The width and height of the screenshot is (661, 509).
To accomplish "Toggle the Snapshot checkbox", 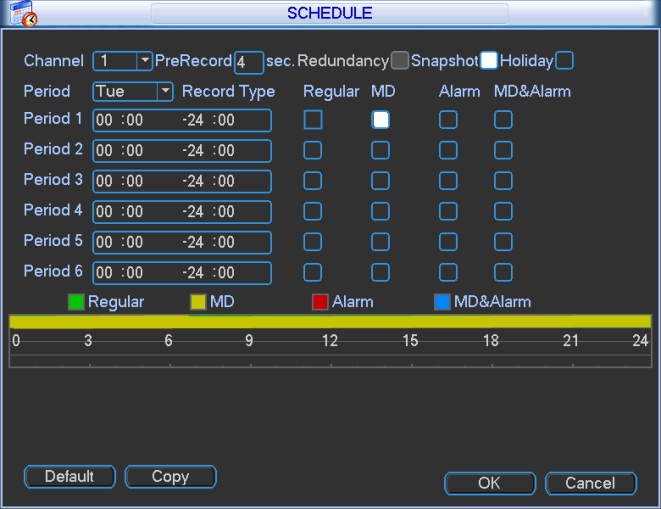I will (x=489, y=60).
